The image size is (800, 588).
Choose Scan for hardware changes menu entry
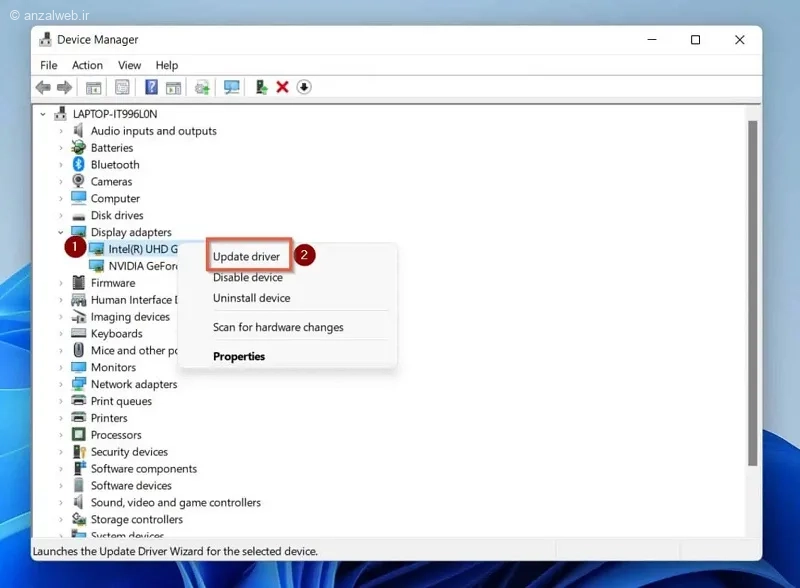(x=278, y=327)
